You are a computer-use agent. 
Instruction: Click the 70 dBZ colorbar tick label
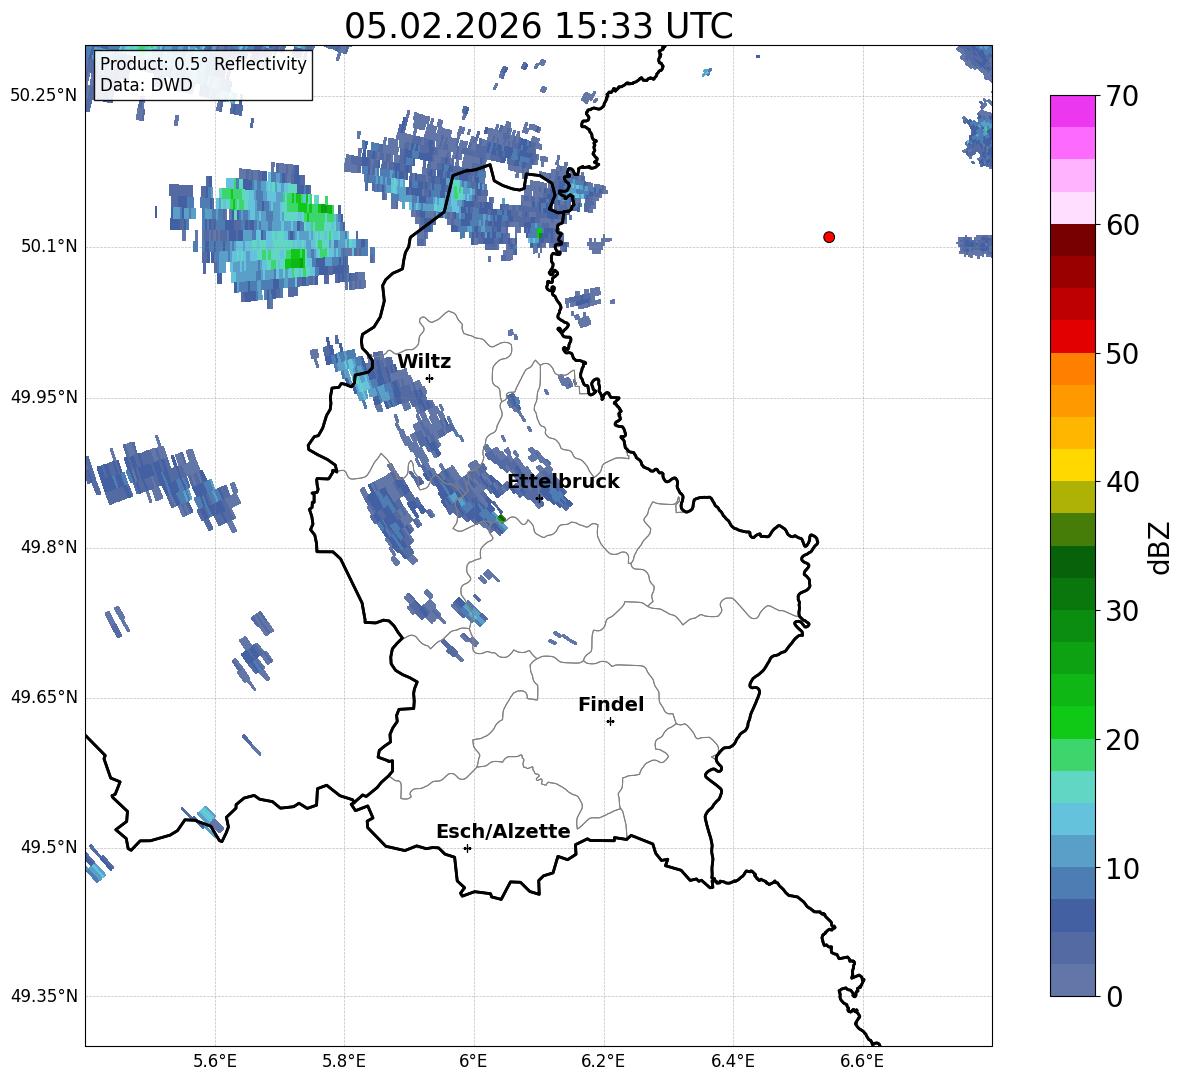(1122, 97)
